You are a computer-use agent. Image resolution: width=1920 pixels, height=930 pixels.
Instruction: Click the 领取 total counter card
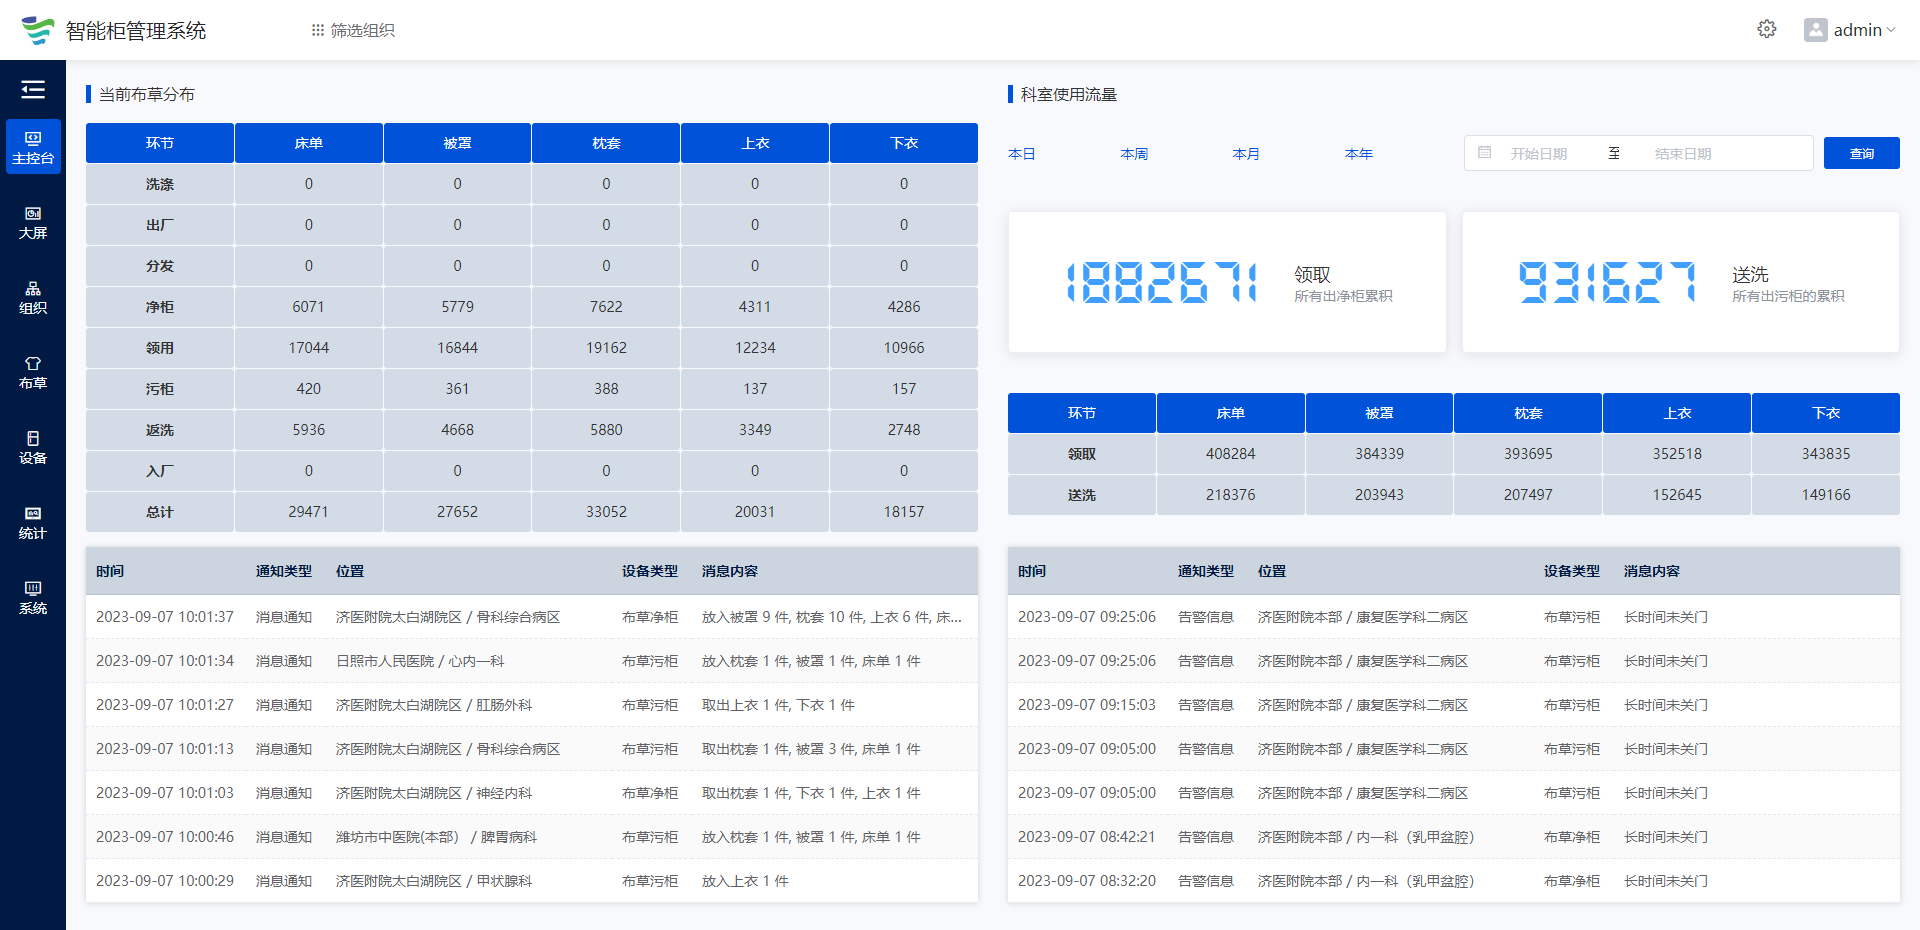coord(1227,282)
